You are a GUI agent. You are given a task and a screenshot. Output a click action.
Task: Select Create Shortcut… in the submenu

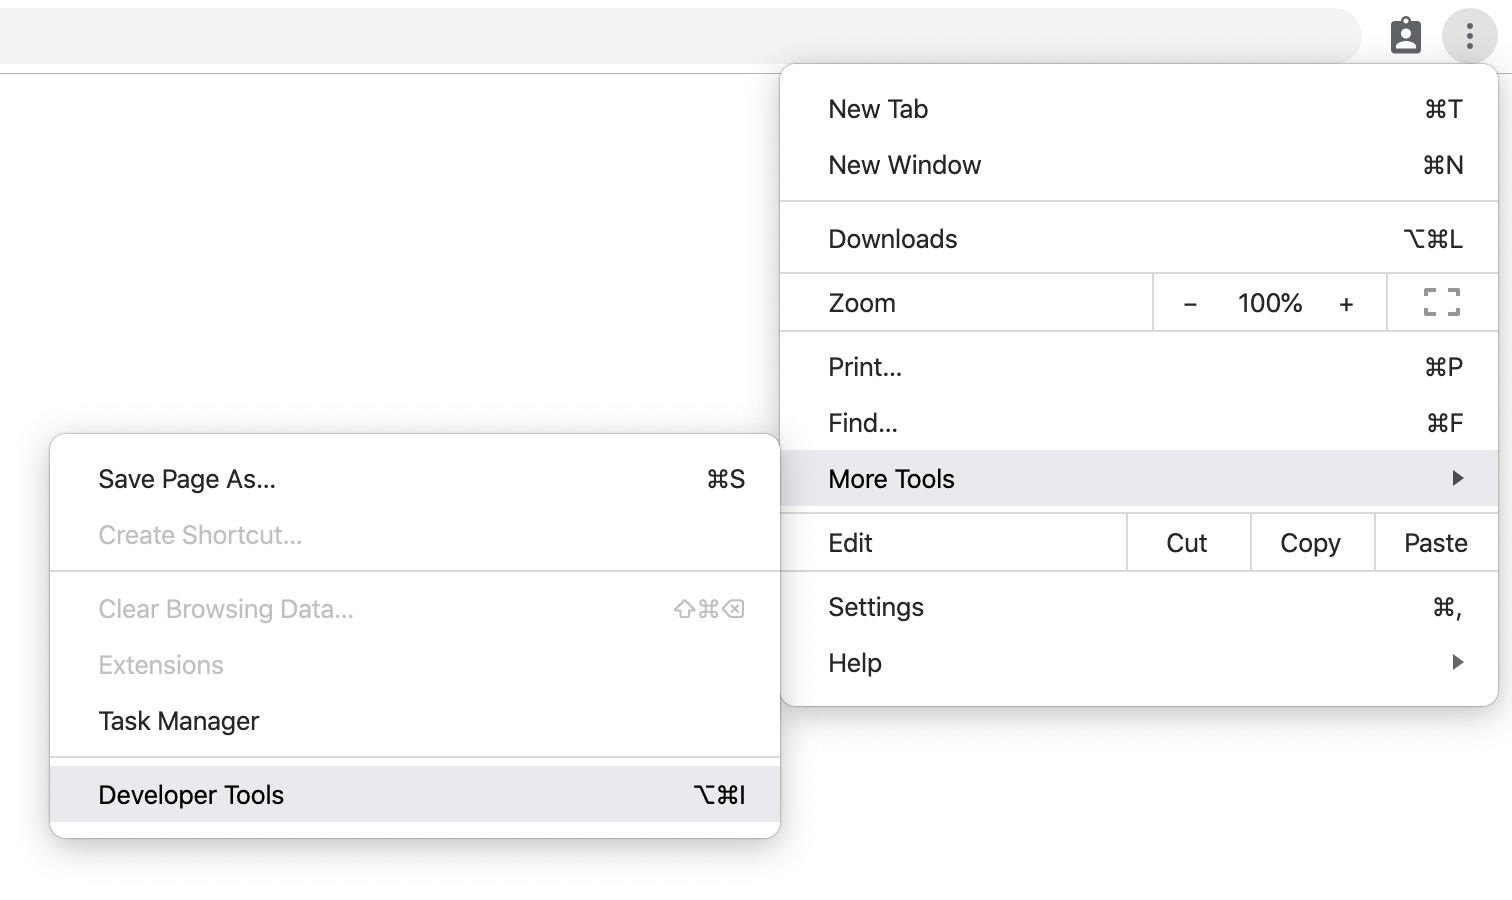(x=415, y=535)
